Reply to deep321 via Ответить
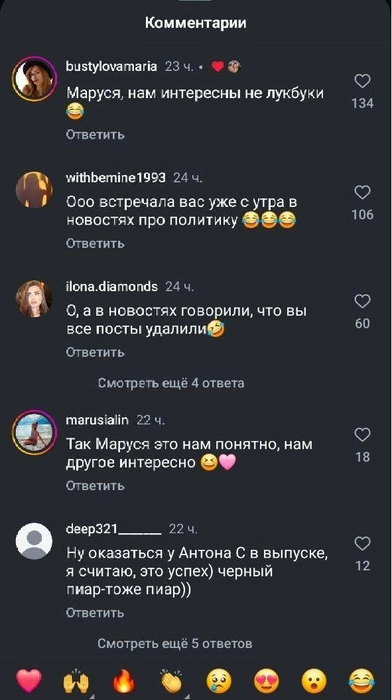Screen dimensions: 392x700 point(95,613)
